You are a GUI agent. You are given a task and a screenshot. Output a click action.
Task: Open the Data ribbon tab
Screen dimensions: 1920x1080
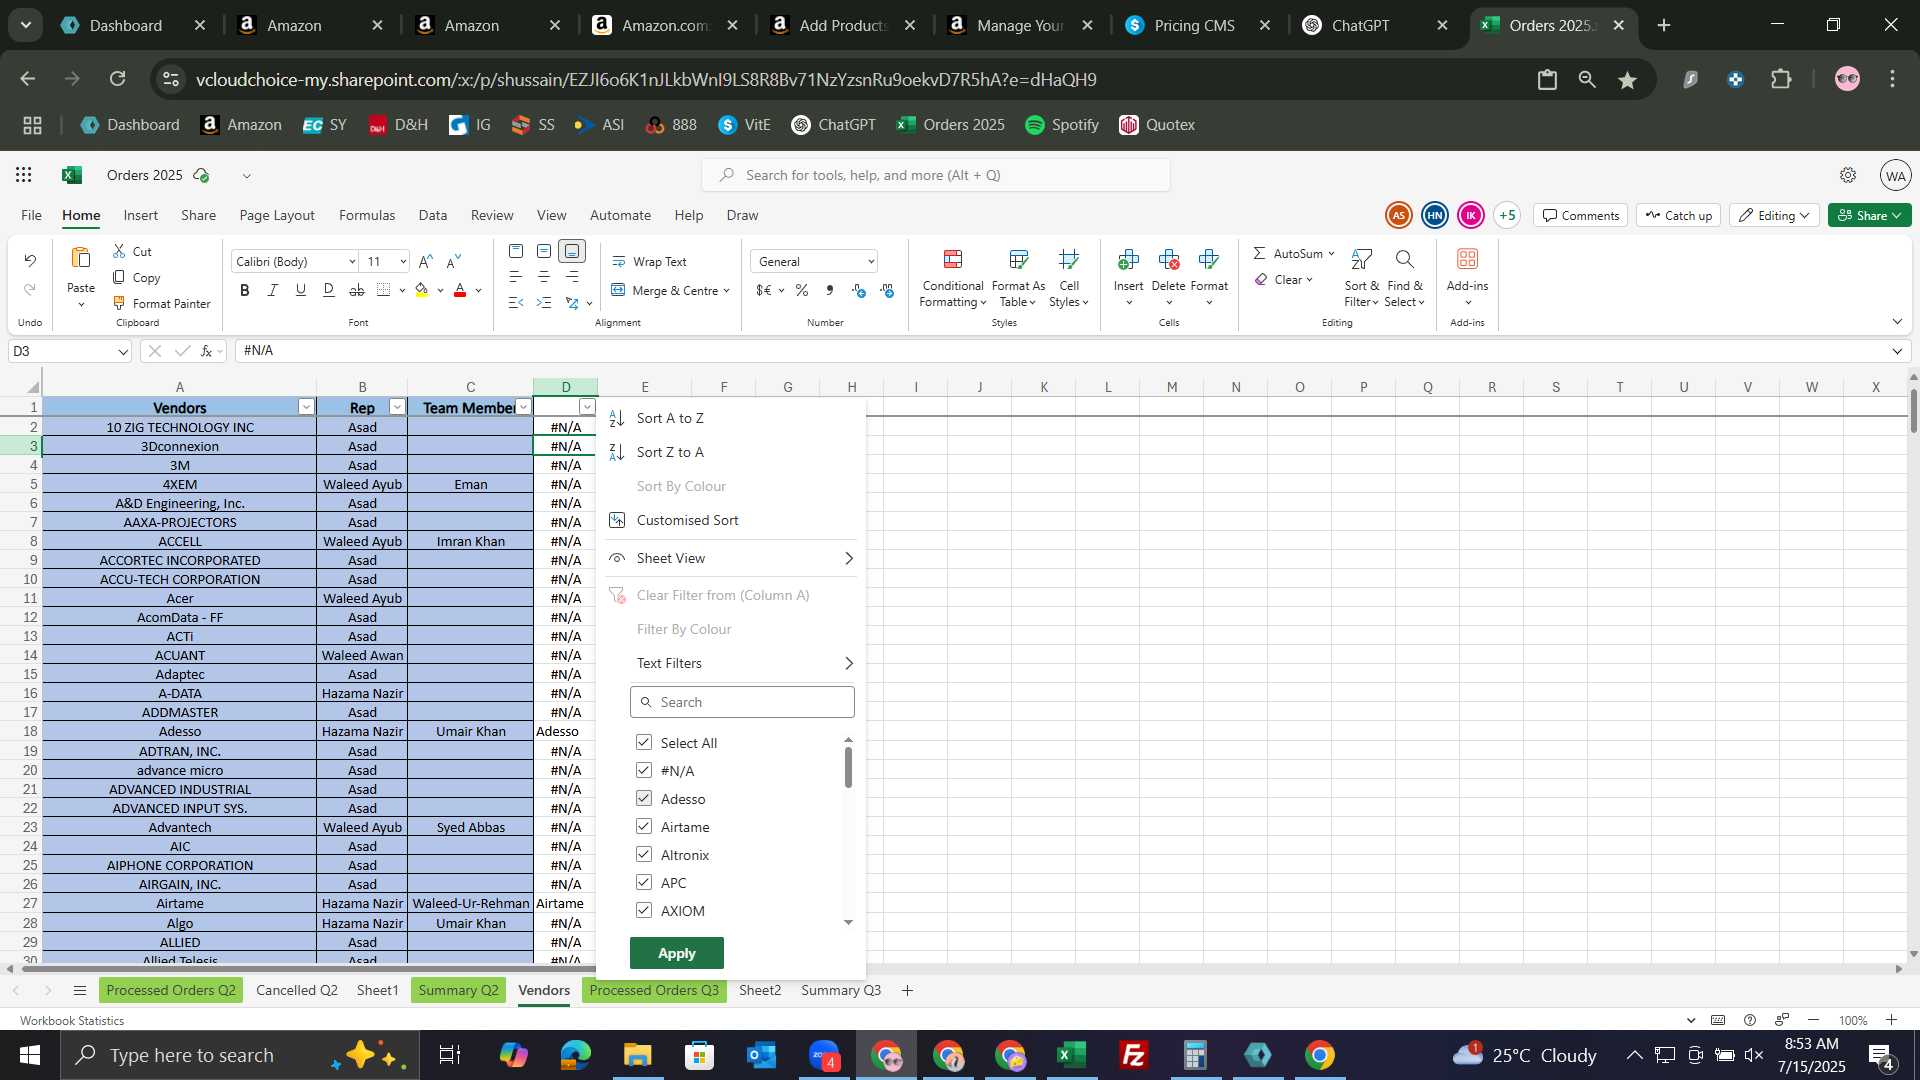click(x=432, y=215)
